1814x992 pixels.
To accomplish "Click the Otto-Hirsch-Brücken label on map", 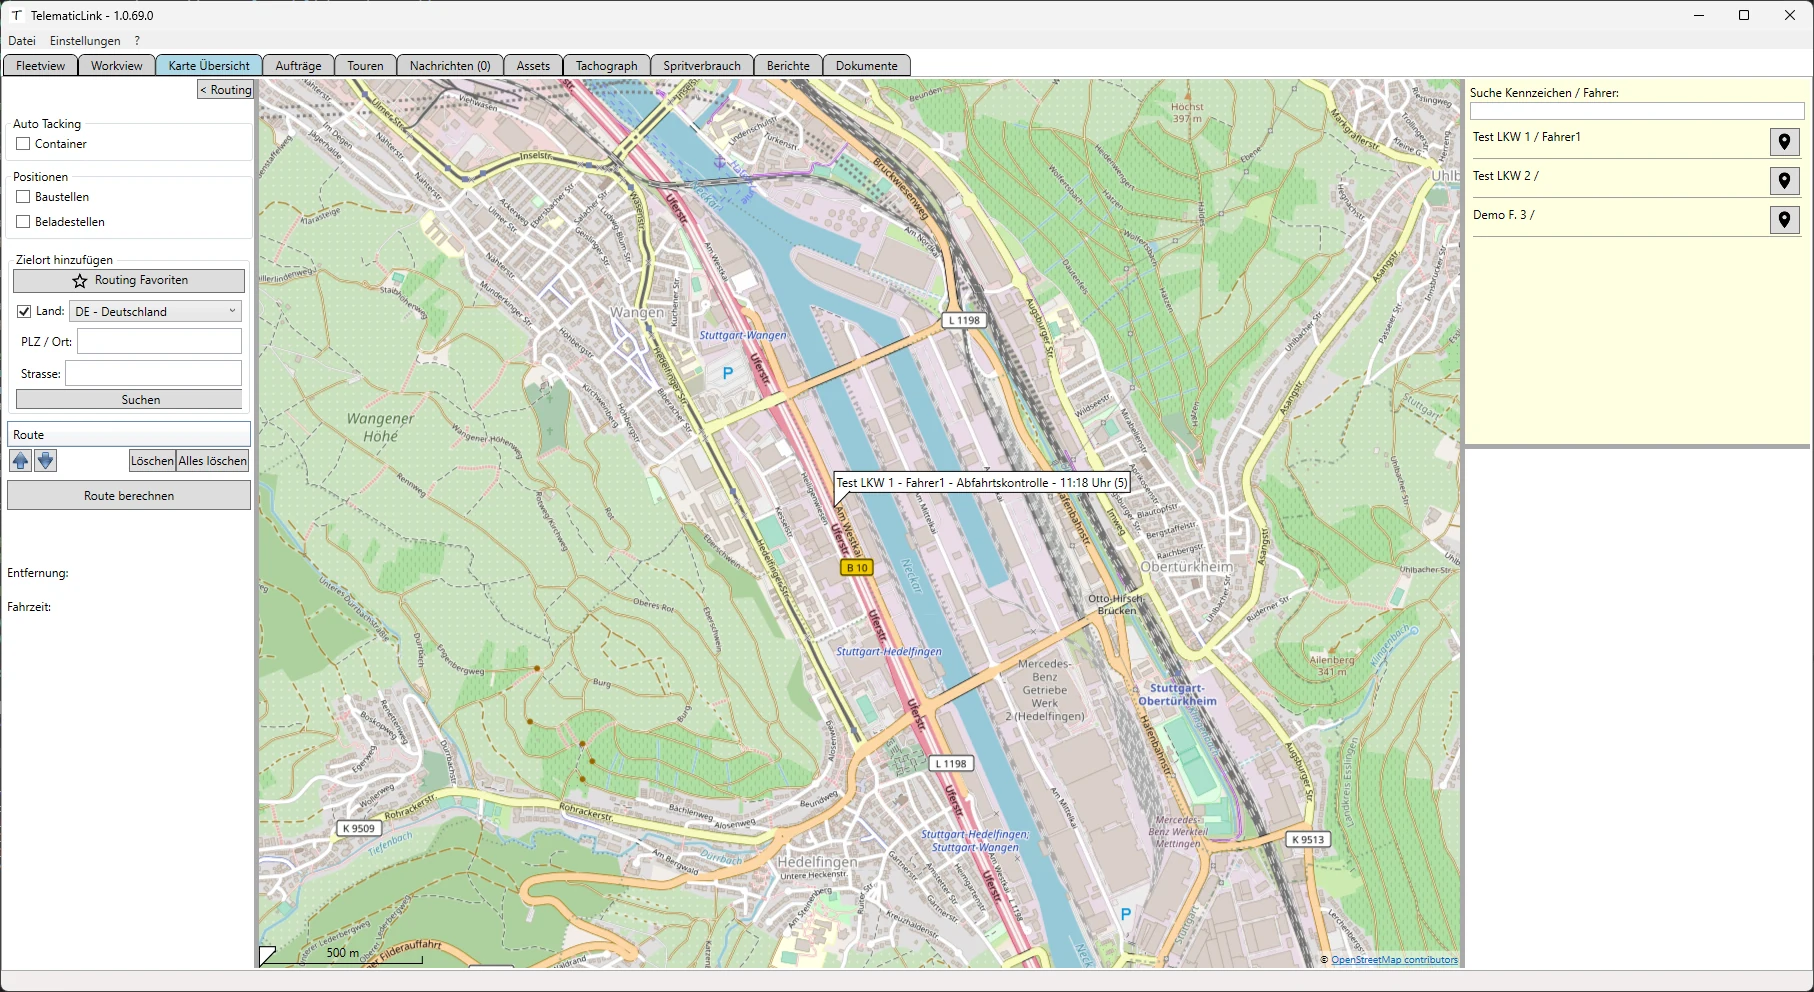I will [1115, 604].
